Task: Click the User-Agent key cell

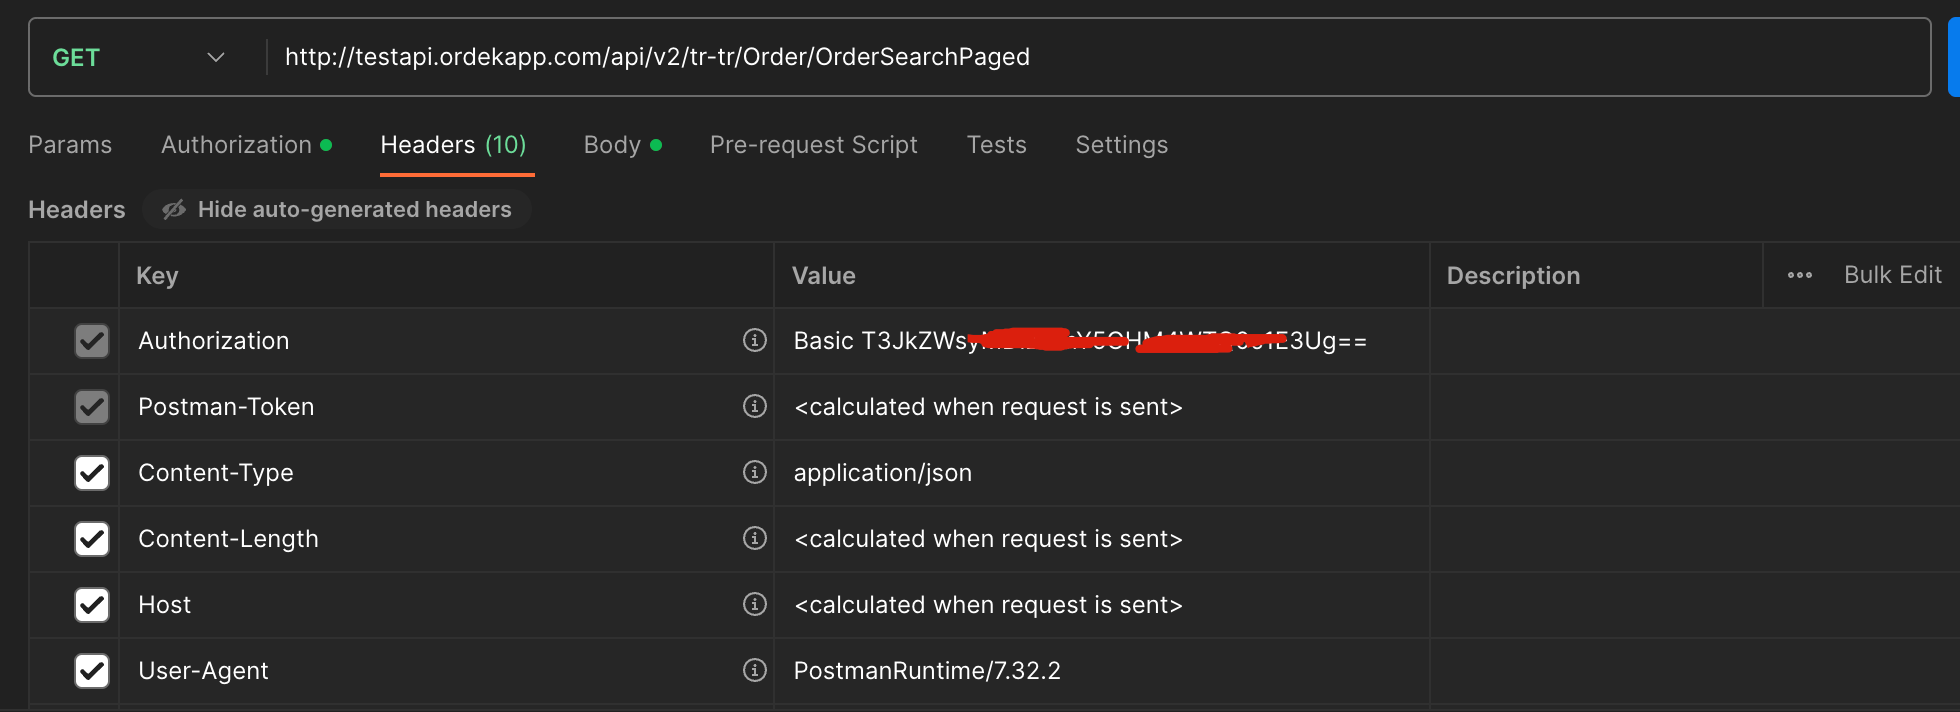Action: pyautogui.click(x=446, y=671)
